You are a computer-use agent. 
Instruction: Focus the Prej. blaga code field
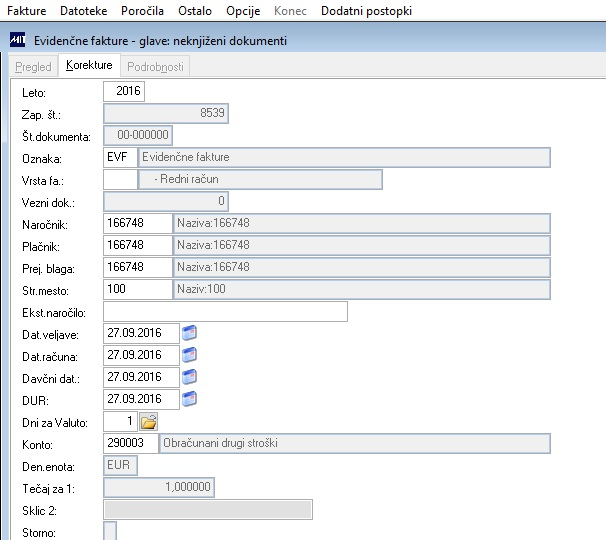pos(138,267)
